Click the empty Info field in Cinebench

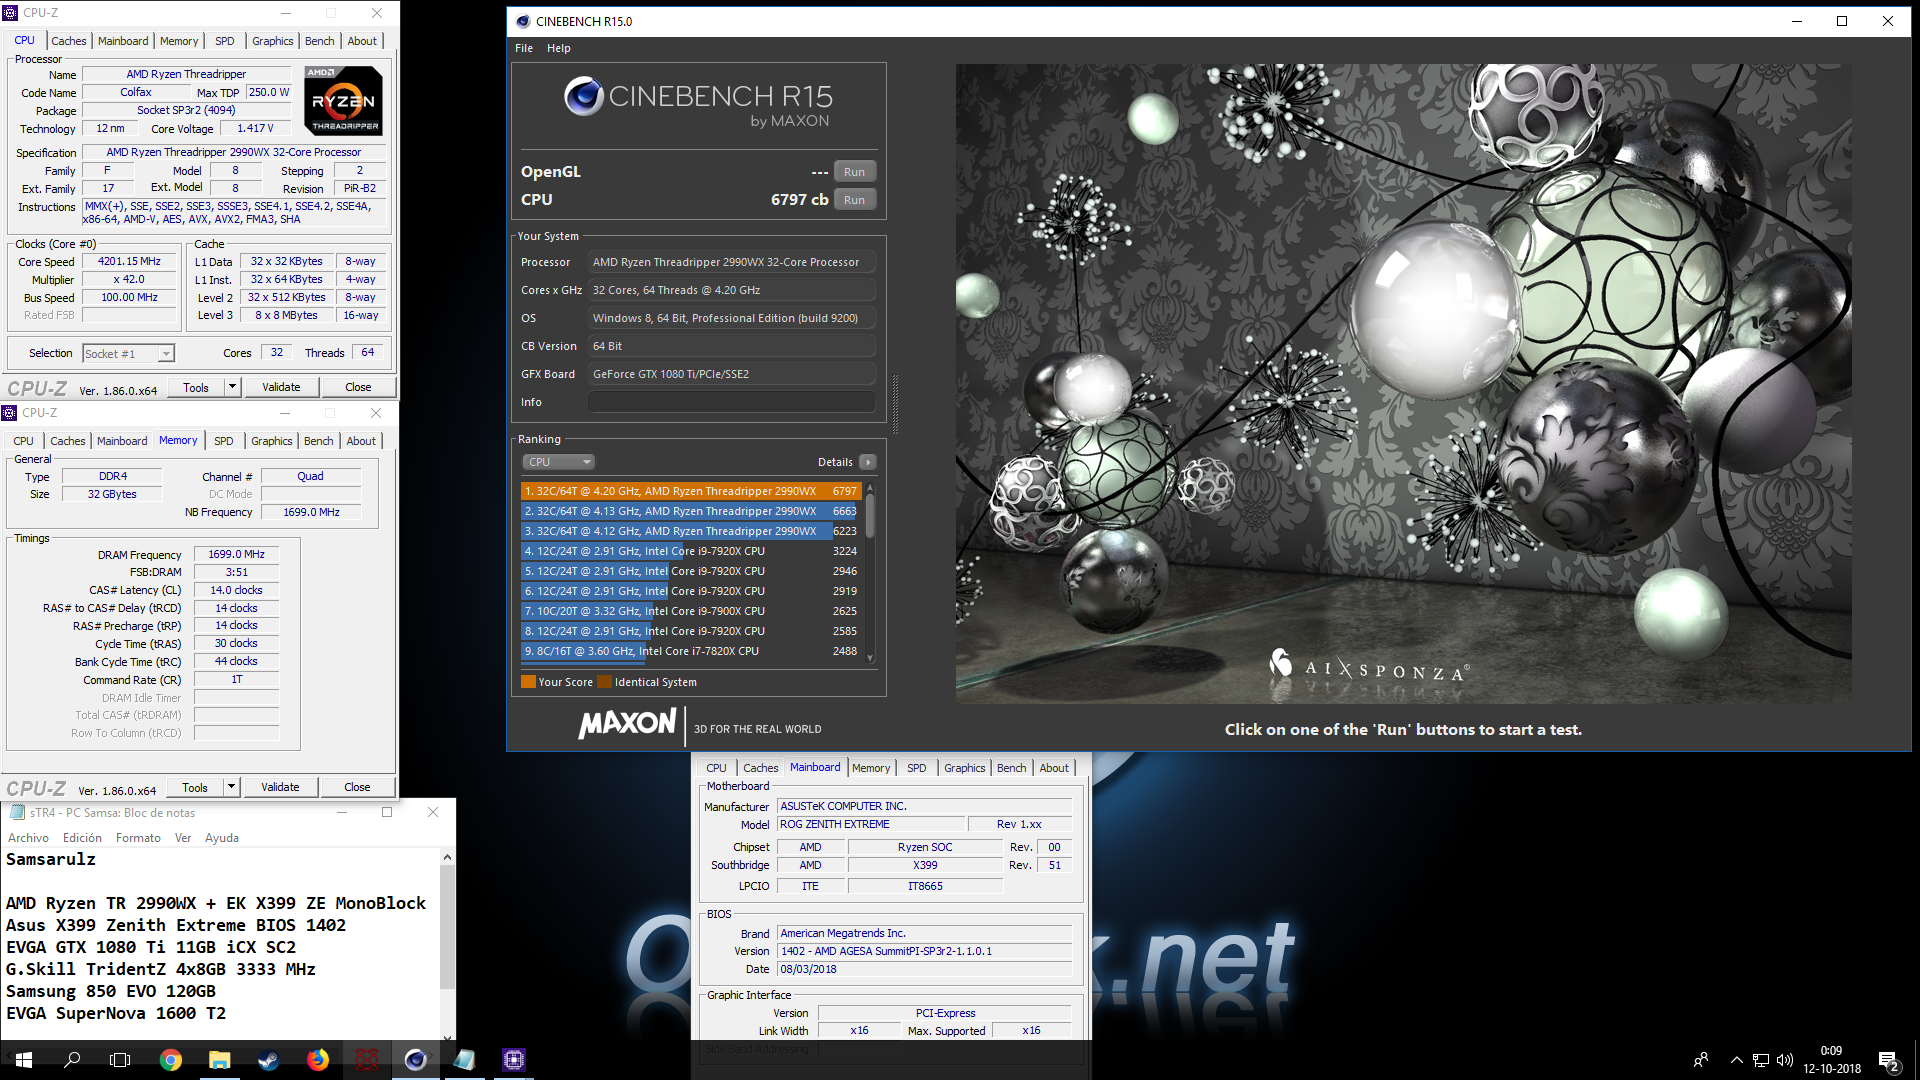(x=732, y=402)
